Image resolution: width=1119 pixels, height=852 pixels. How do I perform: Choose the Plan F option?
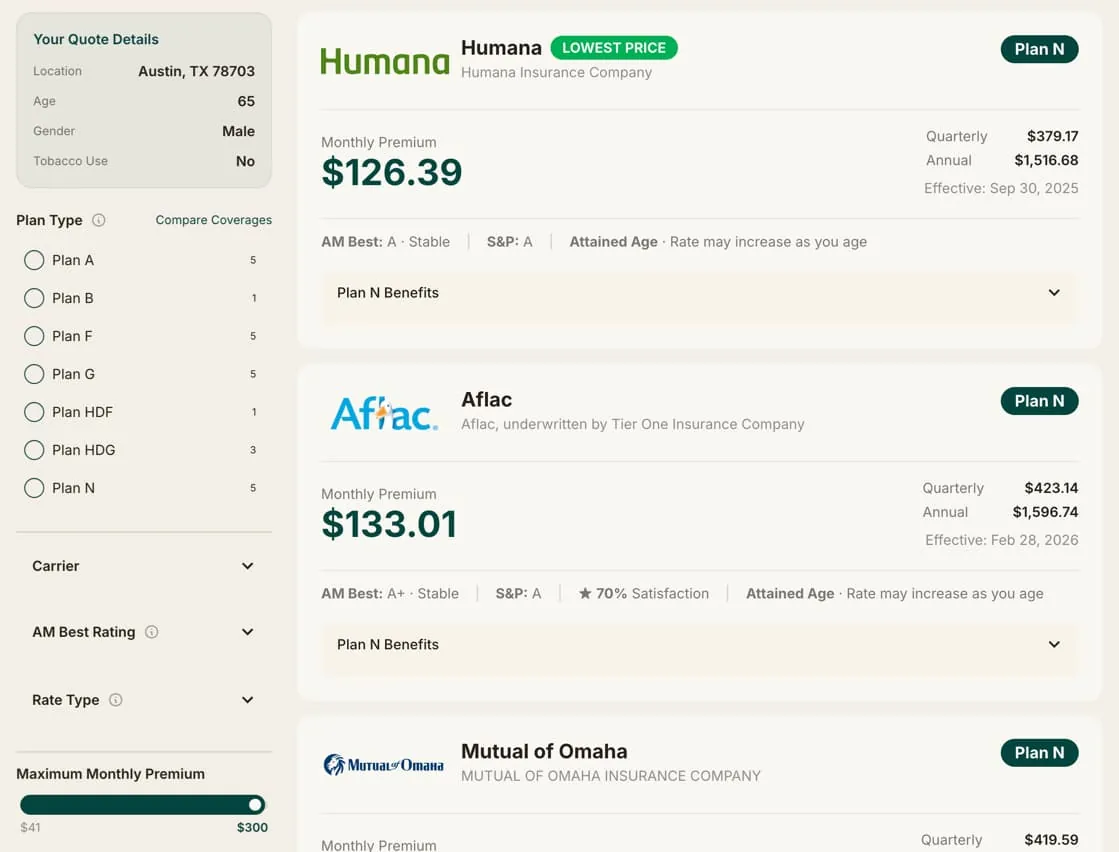(34, 335)
